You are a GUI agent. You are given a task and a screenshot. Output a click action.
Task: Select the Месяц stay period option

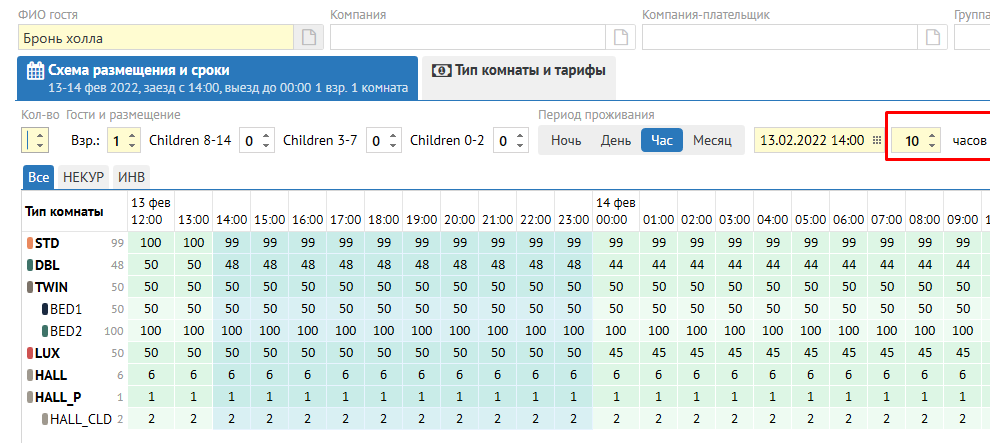coord(712,141)
